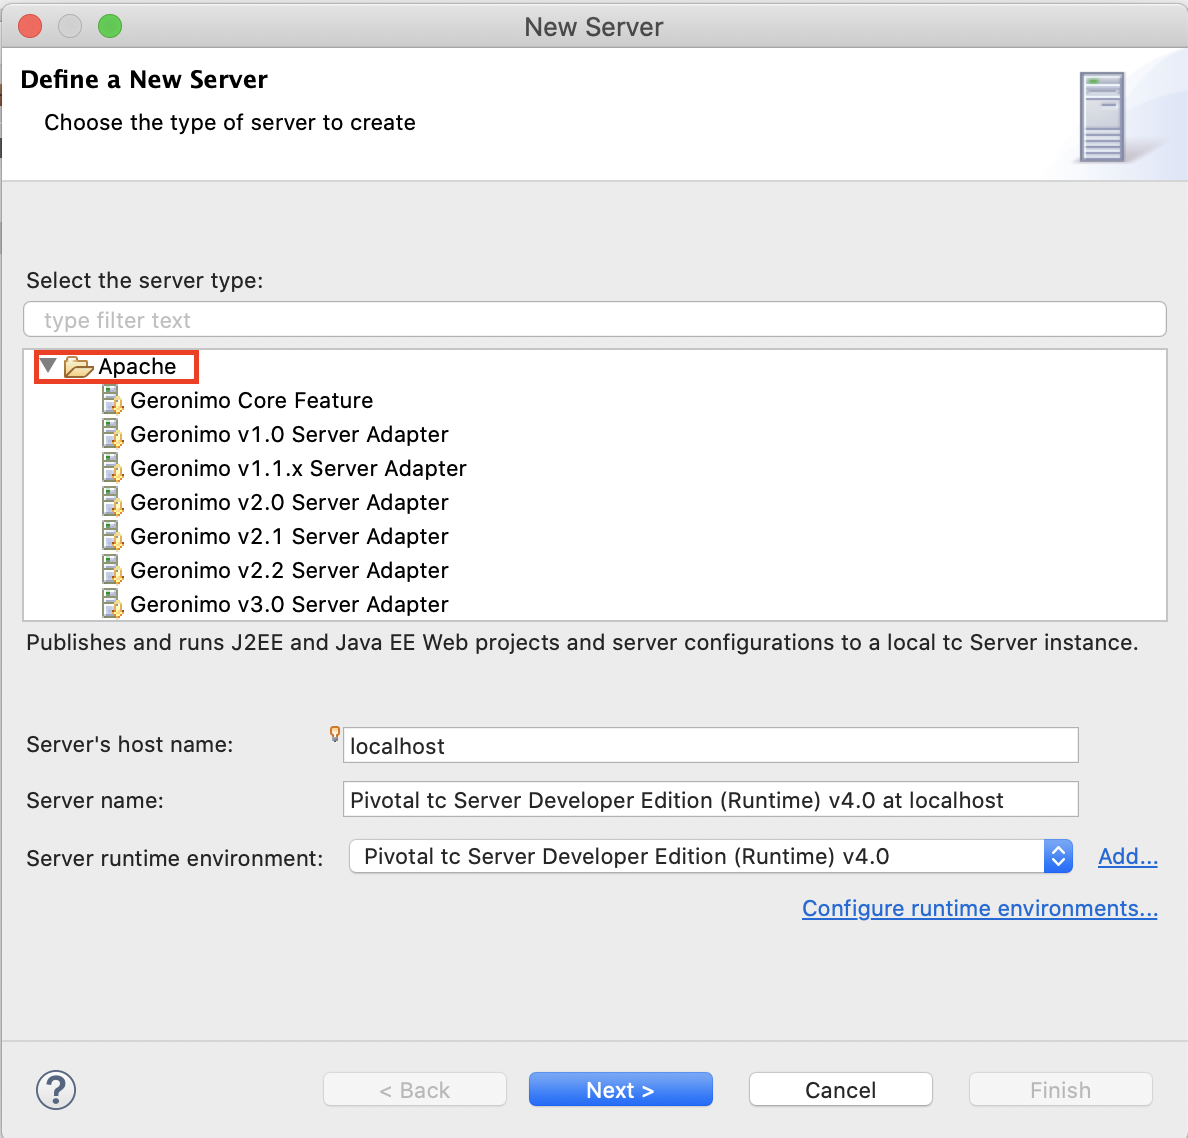Click the green zoom window button
Image resolution: width=1188 pixels, height=1138 pixels.
[110, 26]
